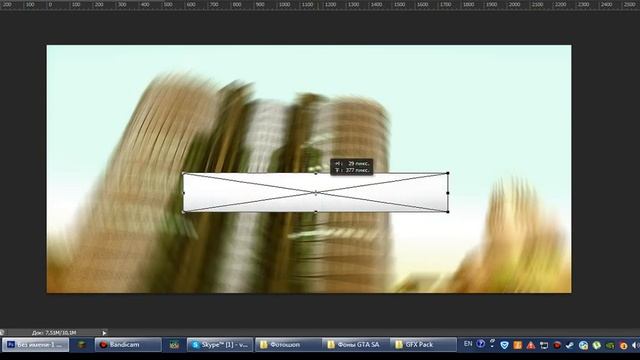The image size is (640, 360).
Task: Click the right-middle transform handle
Action: (x=448, y=193)
